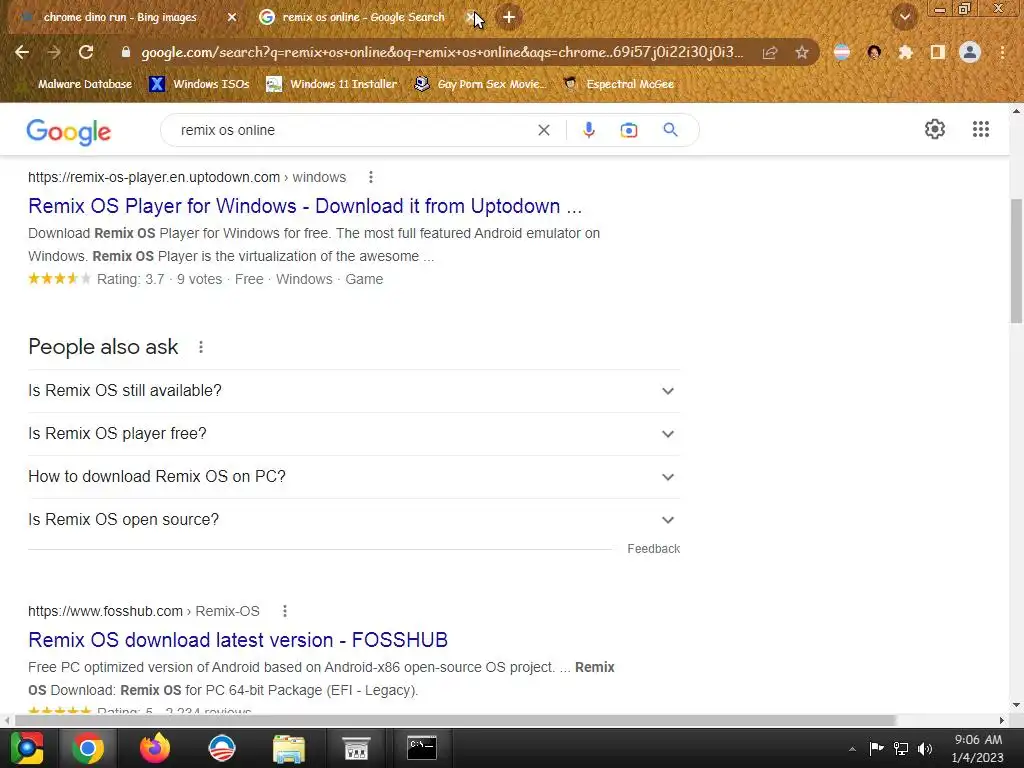Open the Remix OS Player Uptodown link
This screenshot has height=768, width=1024.
(x=304, y=206)
